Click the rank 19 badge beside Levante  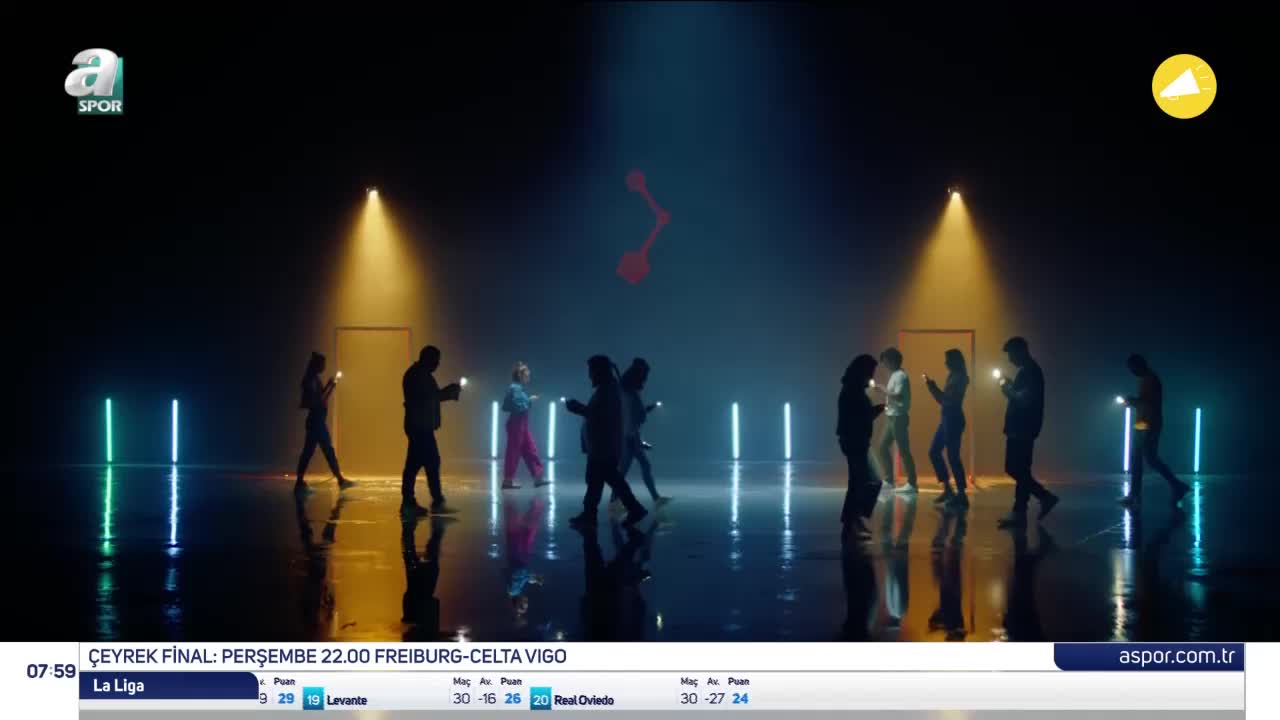pos(313,699)
